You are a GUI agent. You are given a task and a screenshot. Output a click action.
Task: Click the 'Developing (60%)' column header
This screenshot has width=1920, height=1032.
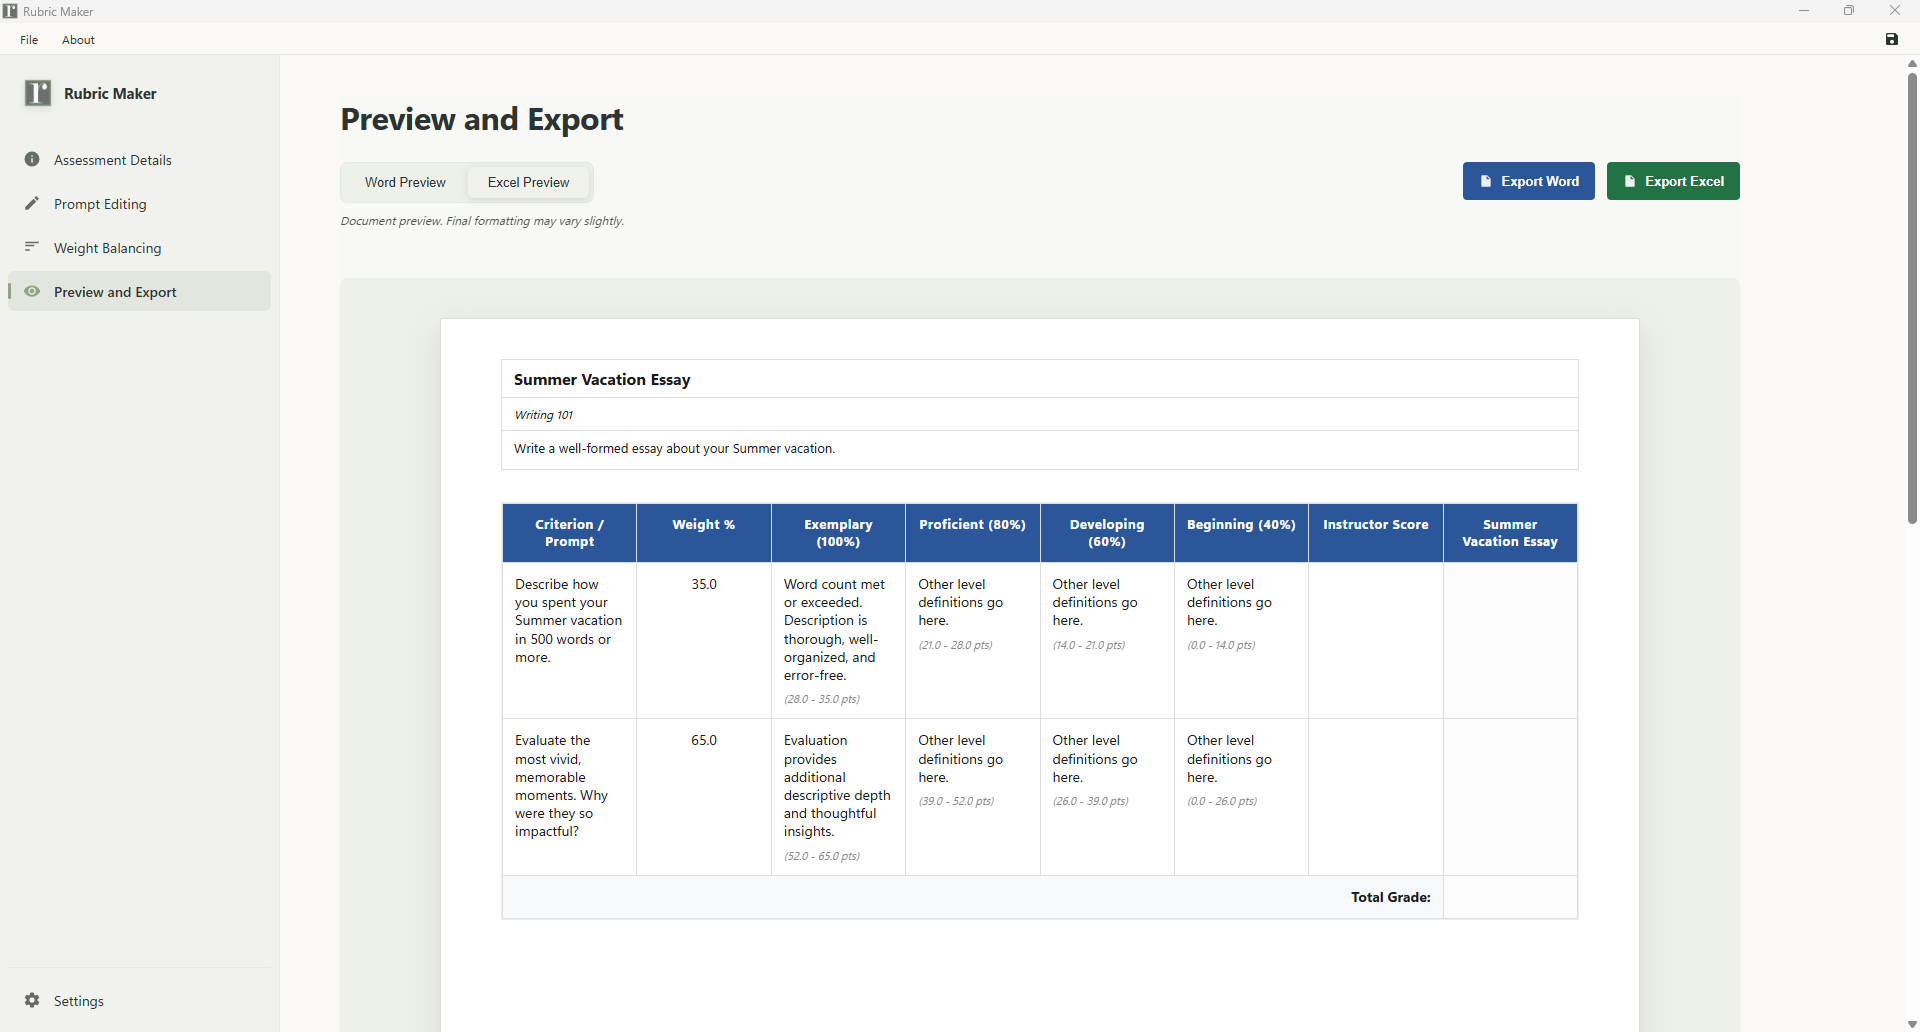pos(1107,533)
